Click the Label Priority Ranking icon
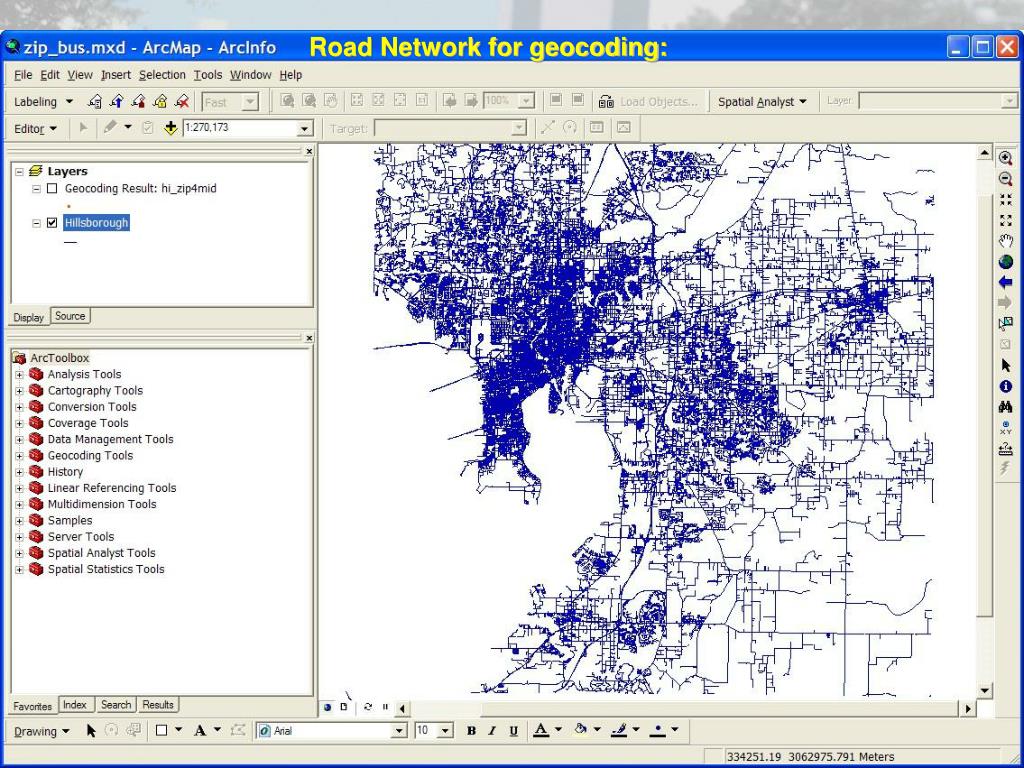1024x768 pixels. pyautogui.click(x=117, y=101)
